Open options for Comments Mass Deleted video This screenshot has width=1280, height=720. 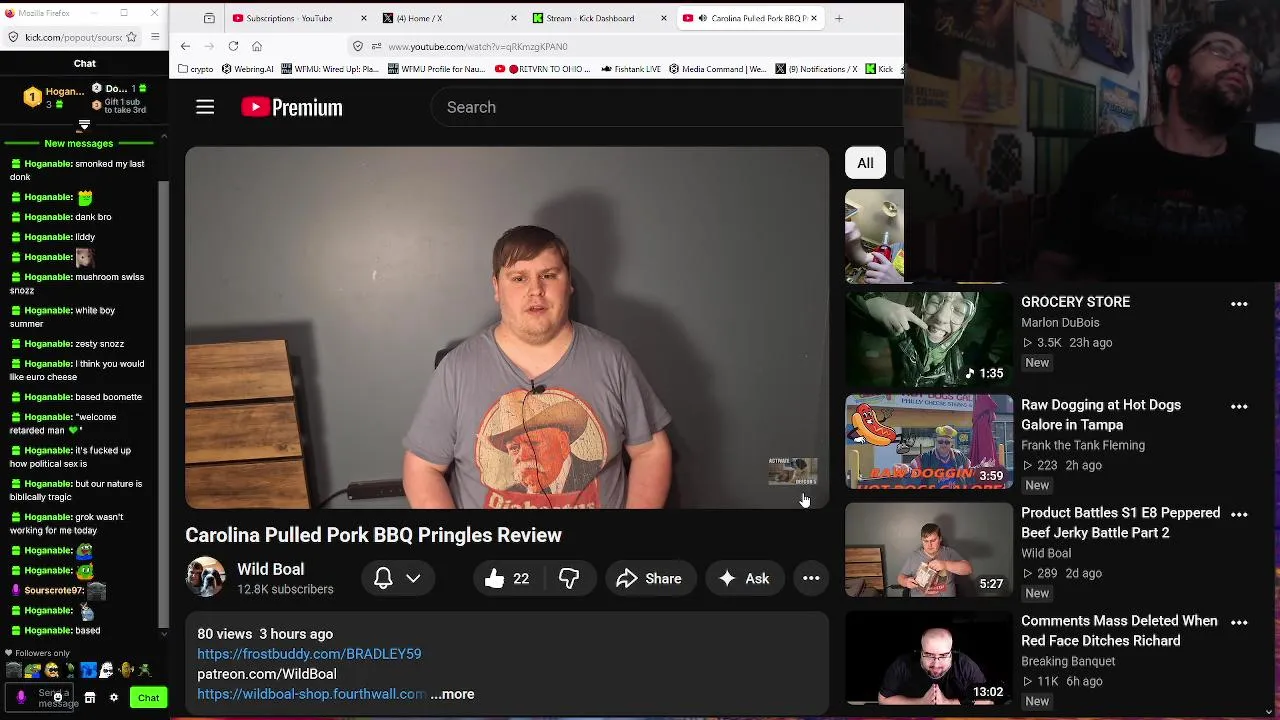click(1239, 622)
